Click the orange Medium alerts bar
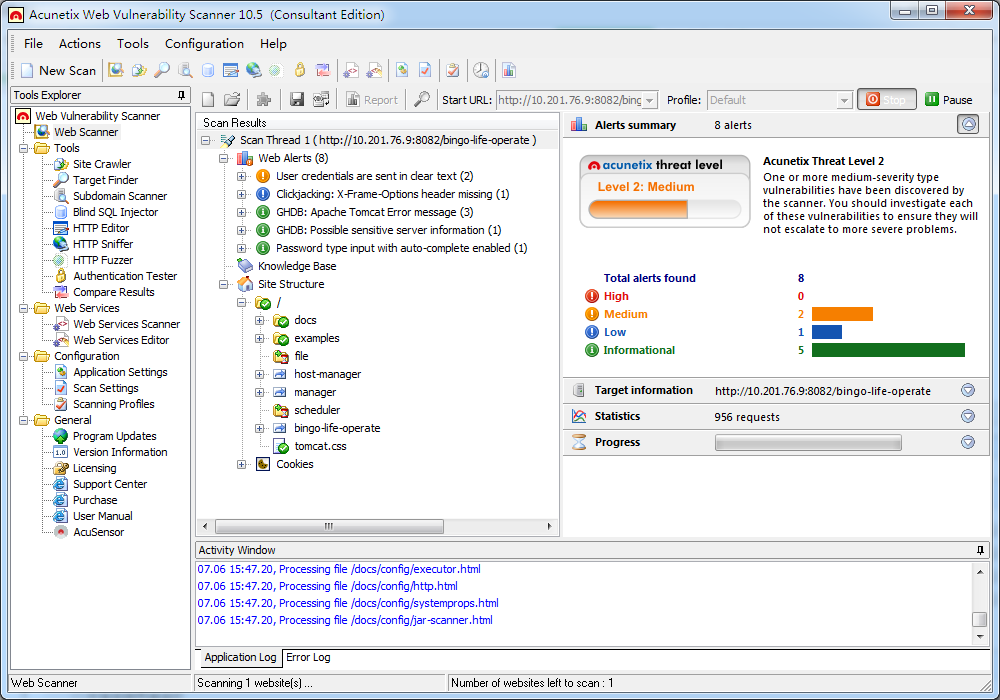1000x700 pixels. [x=842, y=314]
